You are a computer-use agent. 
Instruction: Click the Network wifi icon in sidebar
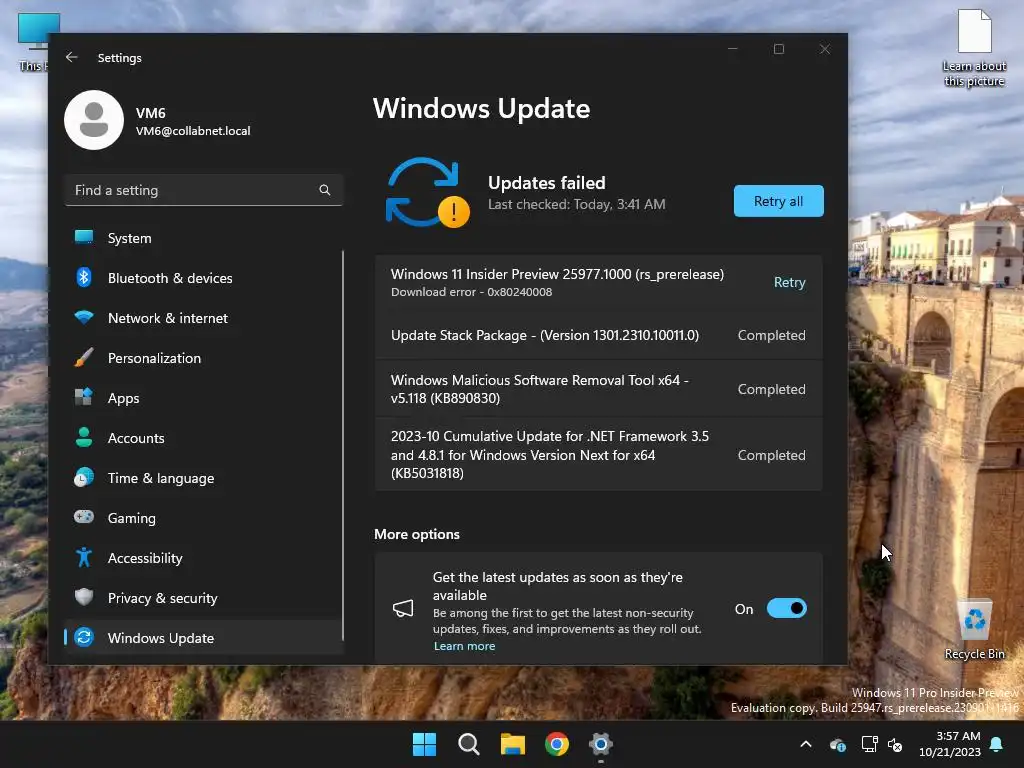(84, 317)
